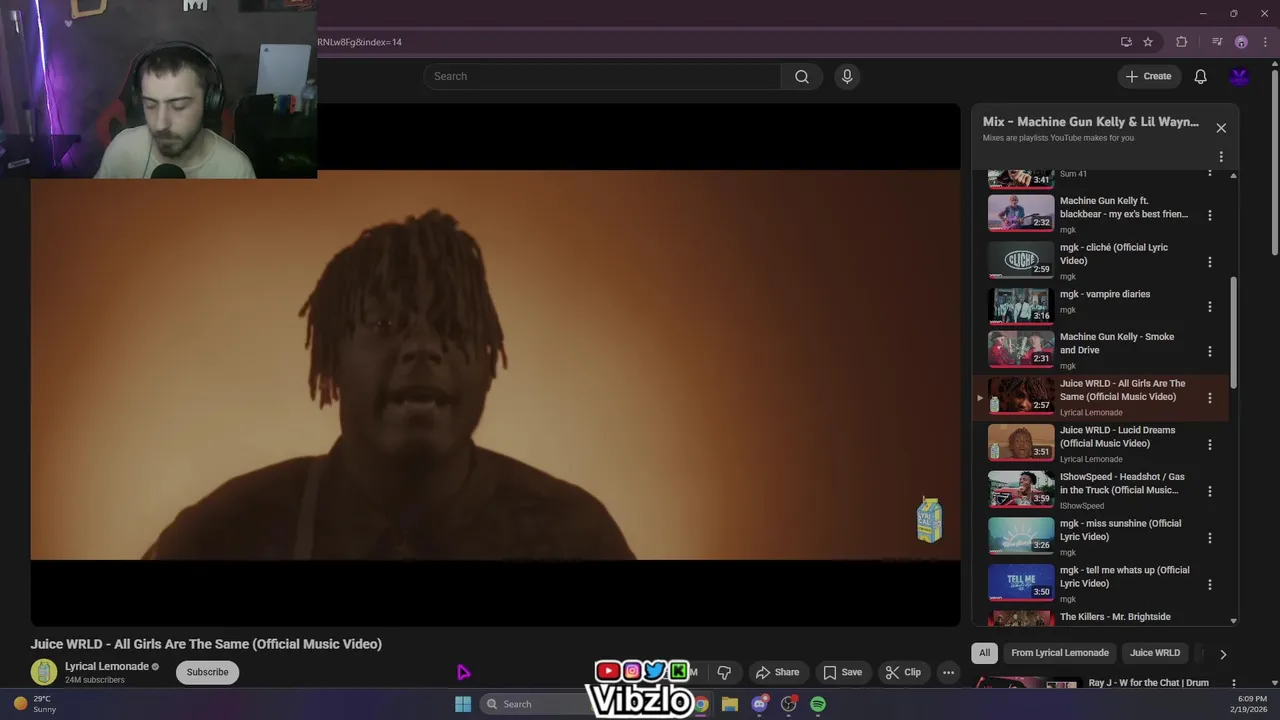Click the '24M subscribers' text
The width and height of the screenshot is (1280, 720).
pyautogui.click(x=95, y=680)
